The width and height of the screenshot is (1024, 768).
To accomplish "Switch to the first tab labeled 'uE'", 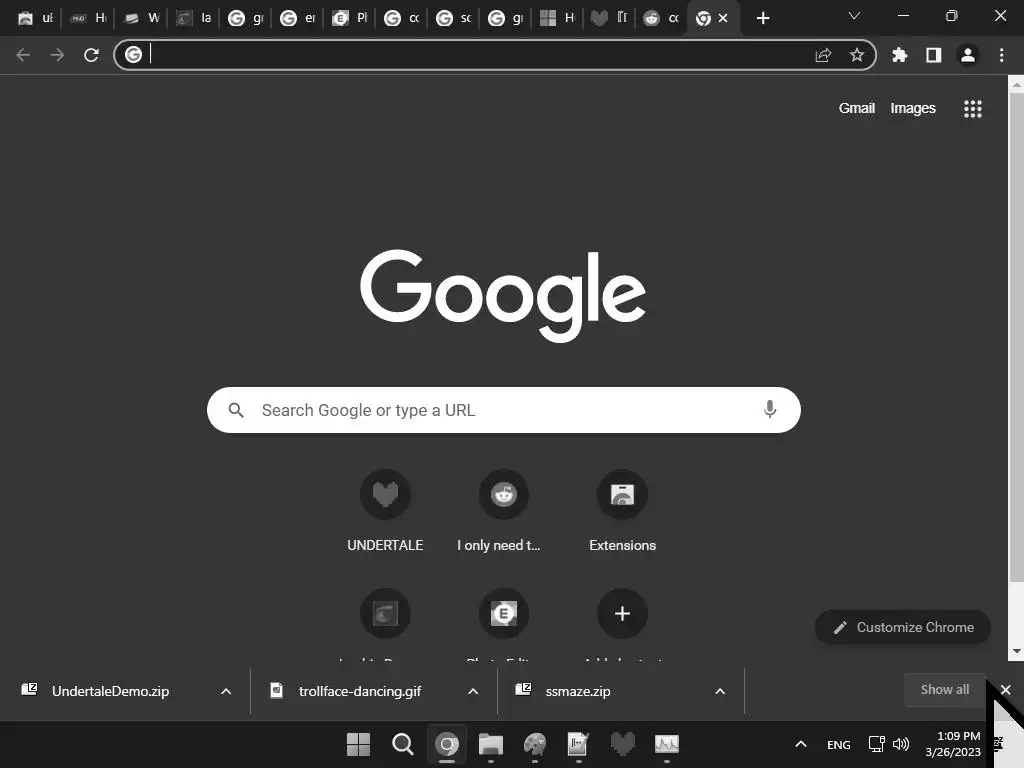I will point(35,18).
